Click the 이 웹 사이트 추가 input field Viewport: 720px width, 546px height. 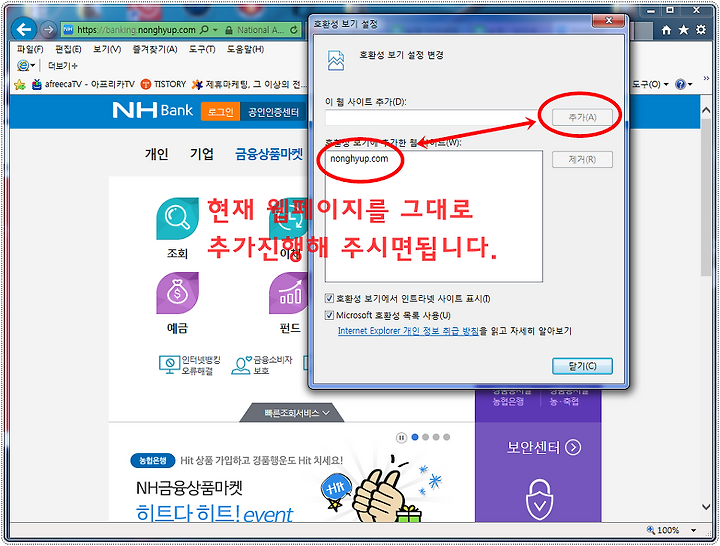point(433,118)
